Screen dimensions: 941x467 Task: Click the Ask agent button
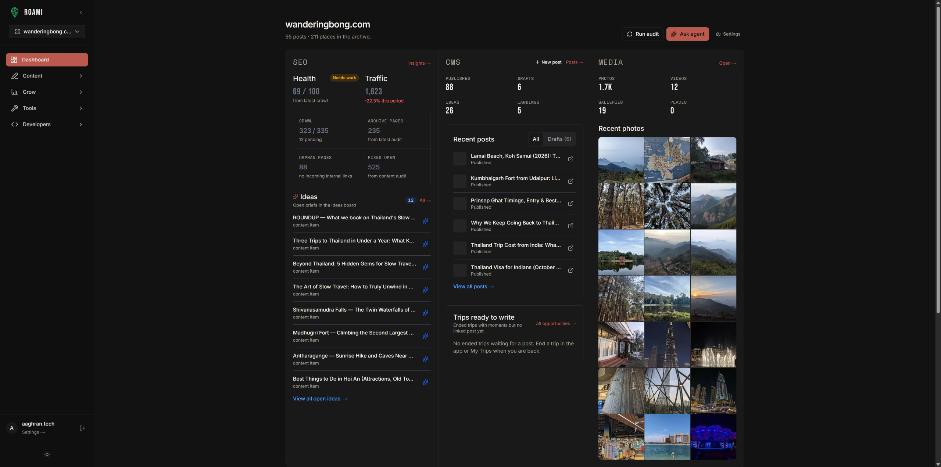tap(687, 34)
